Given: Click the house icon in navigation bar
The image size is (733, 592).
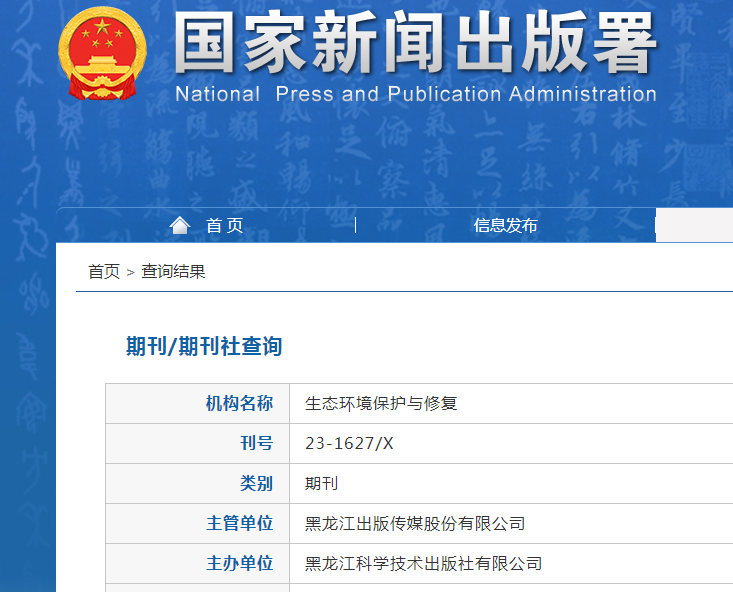Looking at the screenshot, I should (180, 225).
